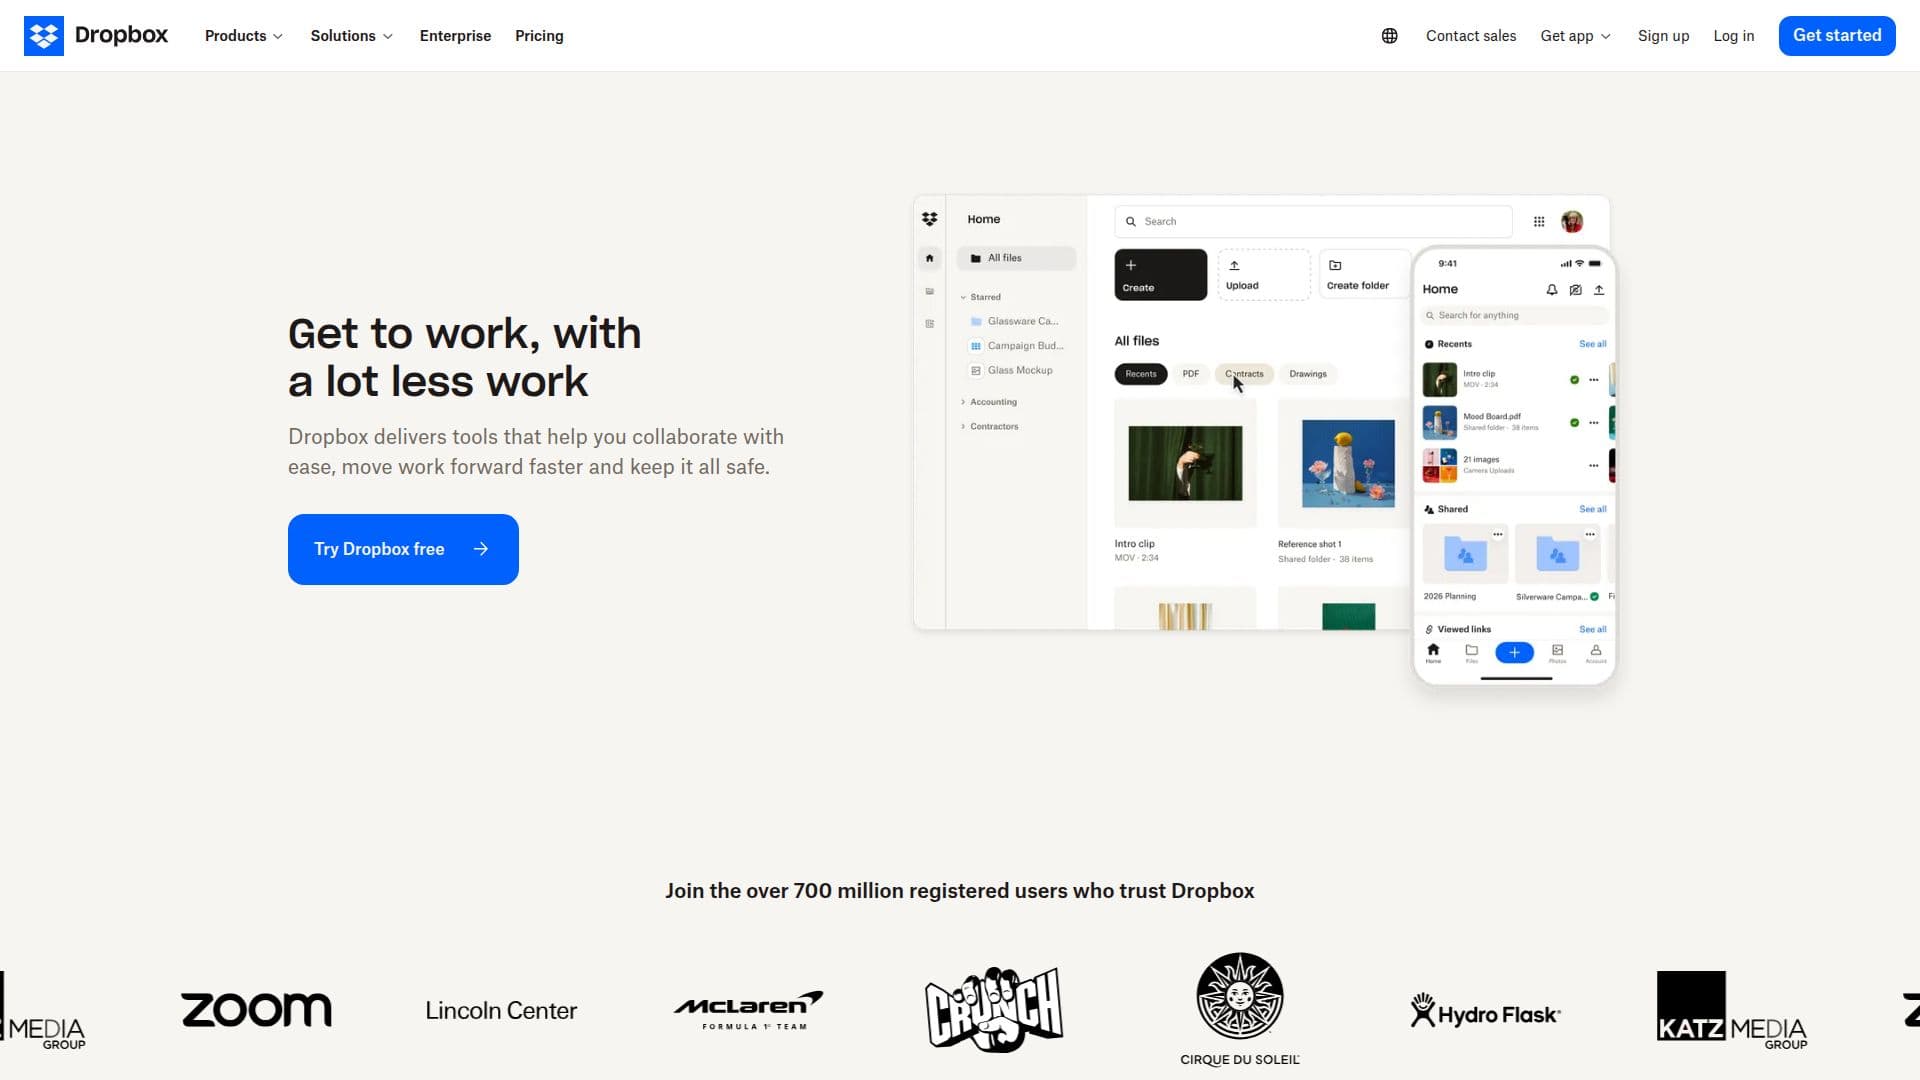The image size is (1920, 1080).
Task: Click the Dropbox glyph in mockup sidebar
Action: 930,219
